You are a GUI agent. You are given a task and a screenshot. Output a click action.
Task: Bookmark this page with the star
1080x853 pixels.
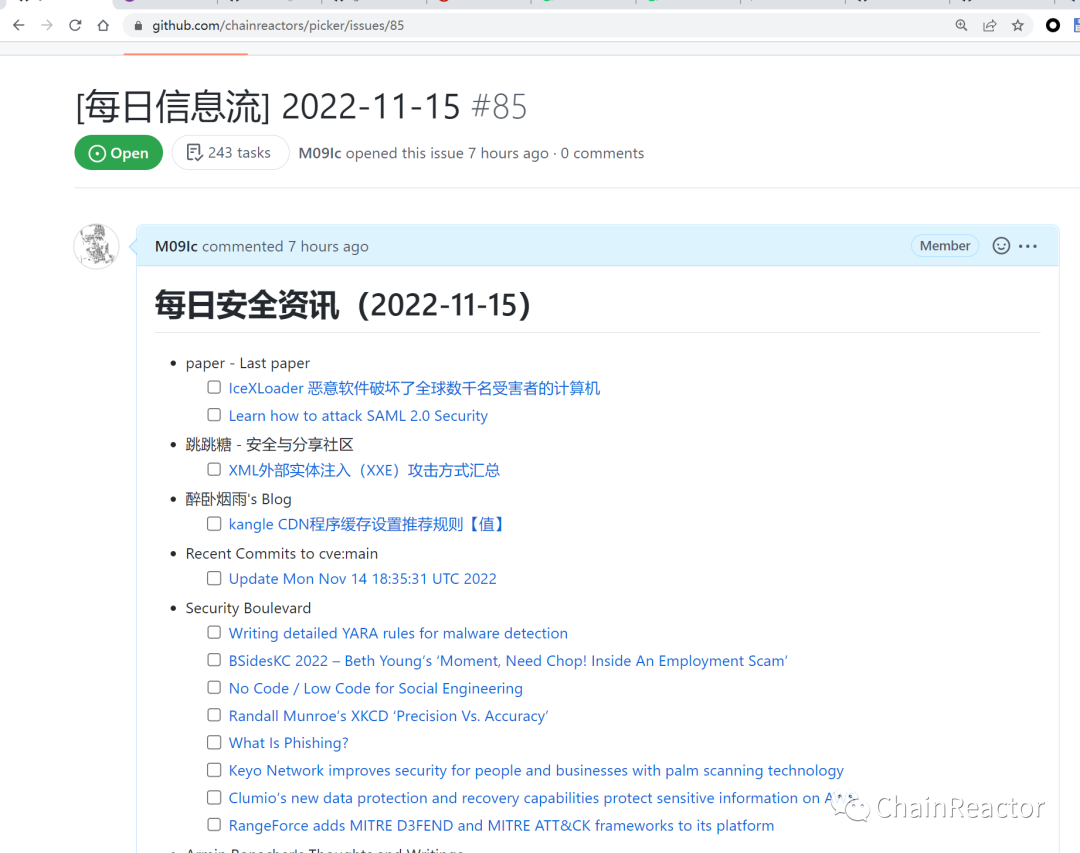pos(1018,25)
